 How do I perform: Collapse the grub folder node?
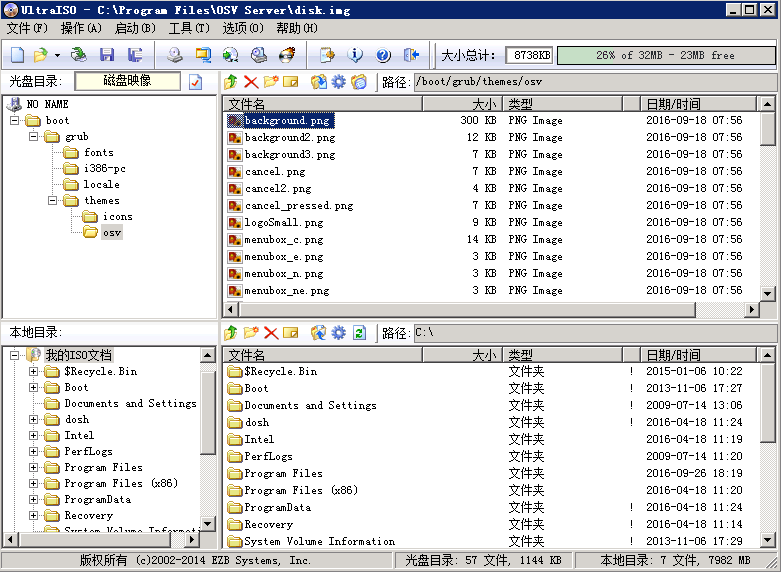pyautogui.click(x=33, y=137)
